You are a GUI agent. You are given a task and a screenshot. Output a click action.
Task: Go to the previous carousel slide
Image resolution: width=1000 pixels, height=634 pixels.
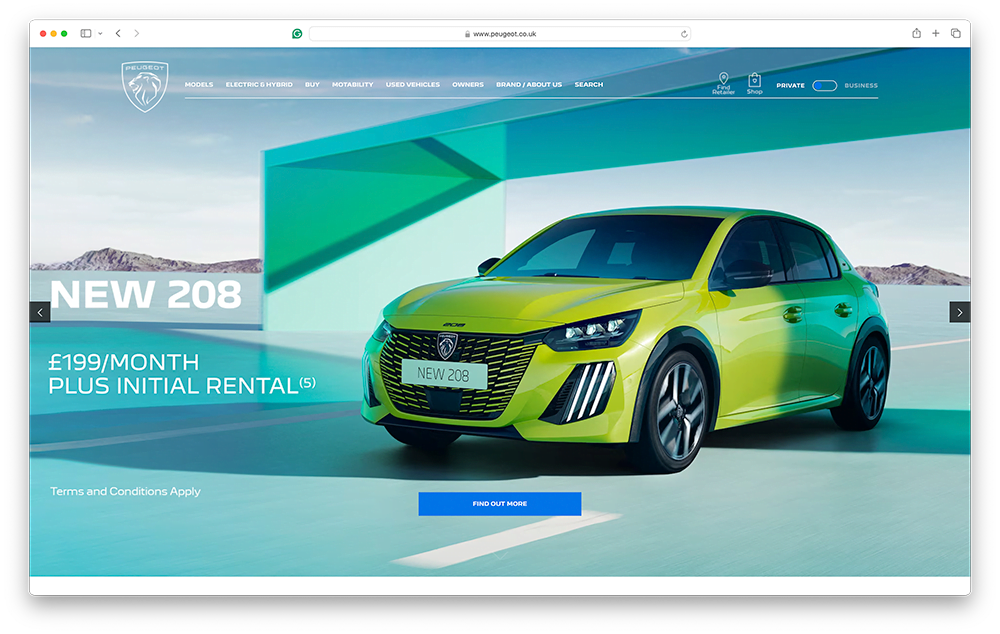point(40,313)
